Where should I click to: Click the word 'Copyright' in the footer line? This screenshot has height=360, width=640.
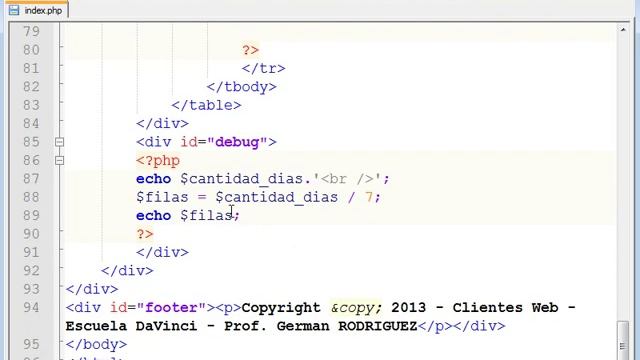point(281,308)
